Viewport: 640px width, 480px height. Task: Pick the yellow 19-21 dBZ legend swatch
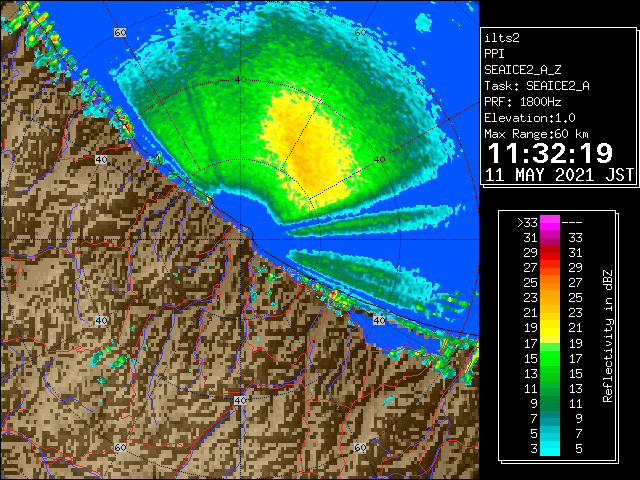550,328
